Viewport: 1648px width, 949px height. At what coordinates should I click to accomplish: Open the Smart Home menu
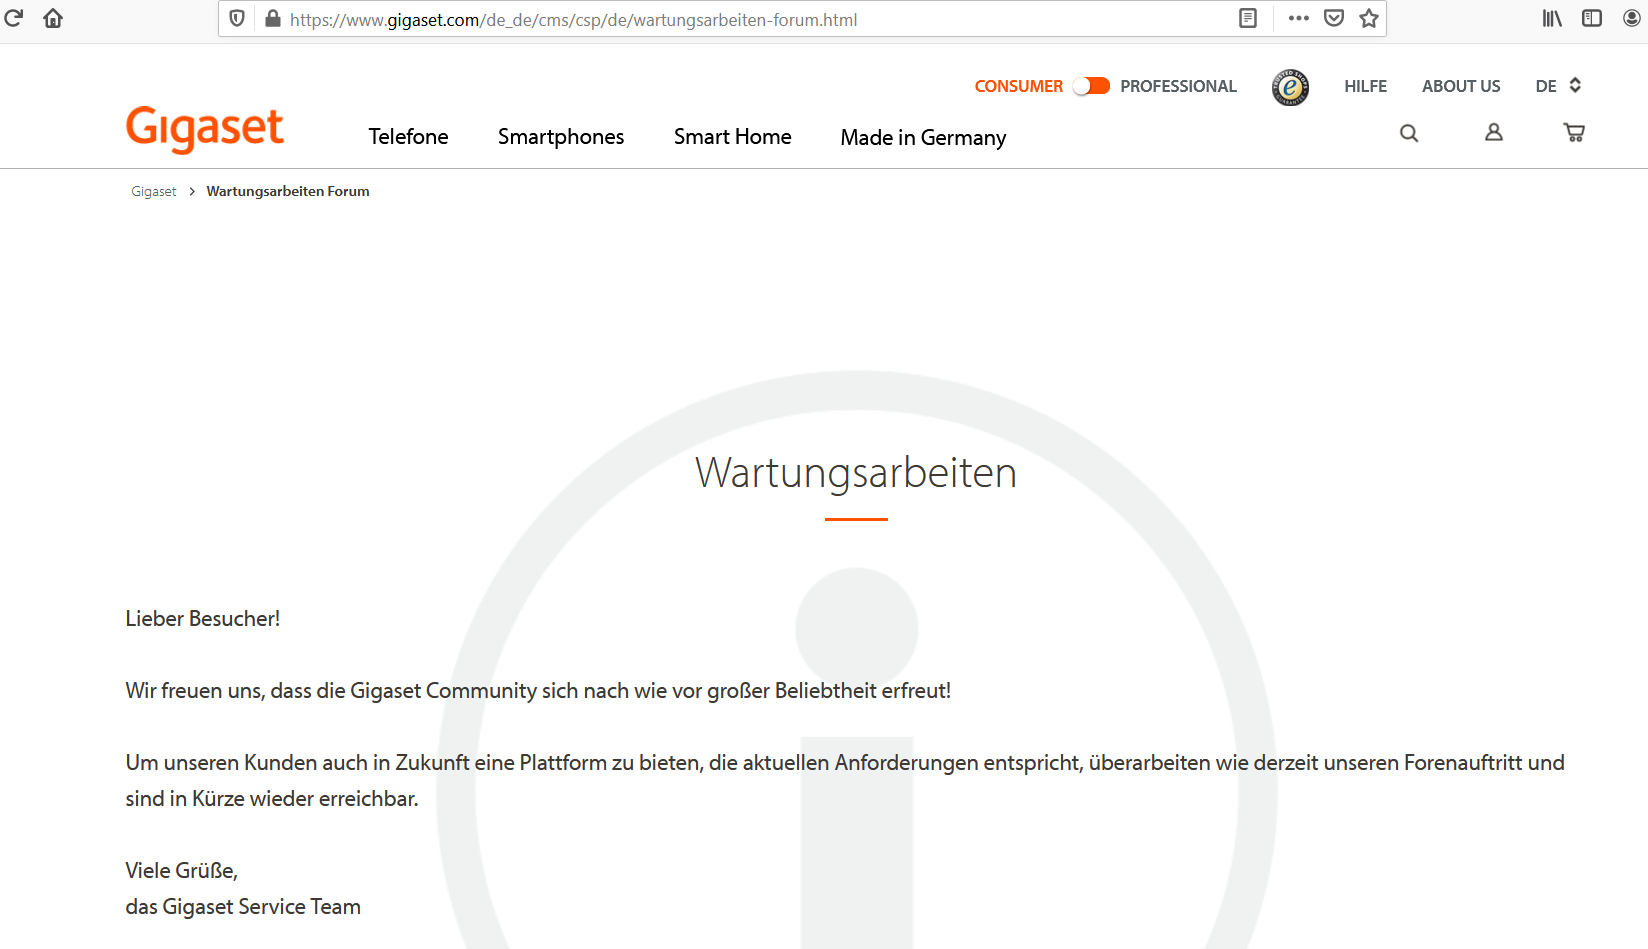733,137
